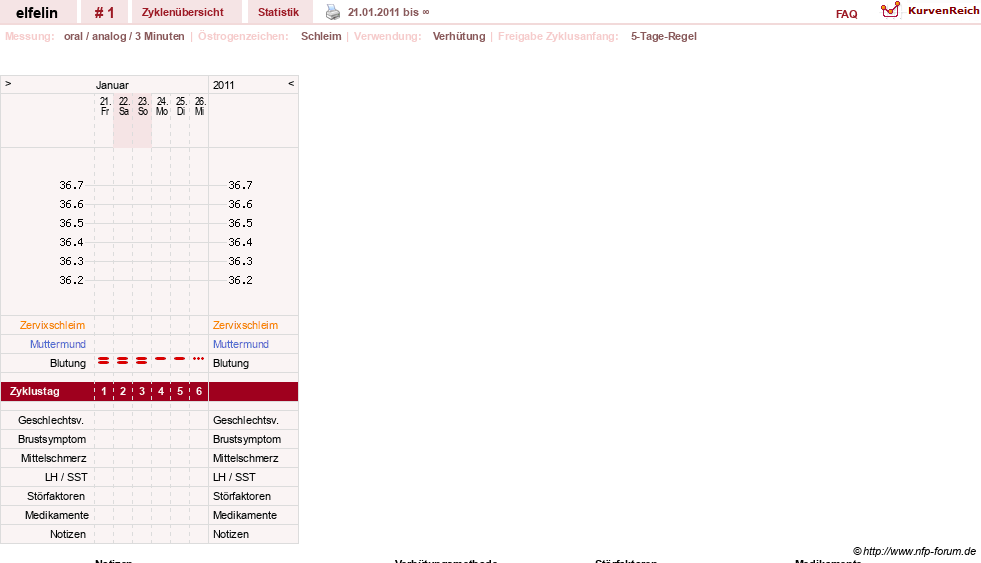
Task: Click the right Blutung row label
Action: (231, 363)
